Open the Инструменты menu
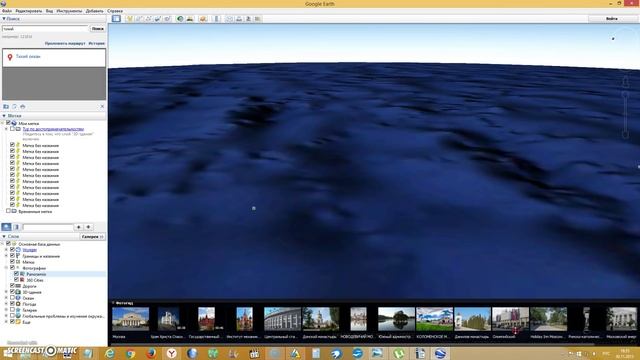This screenshot has width=640, height=360. [69, 11]
